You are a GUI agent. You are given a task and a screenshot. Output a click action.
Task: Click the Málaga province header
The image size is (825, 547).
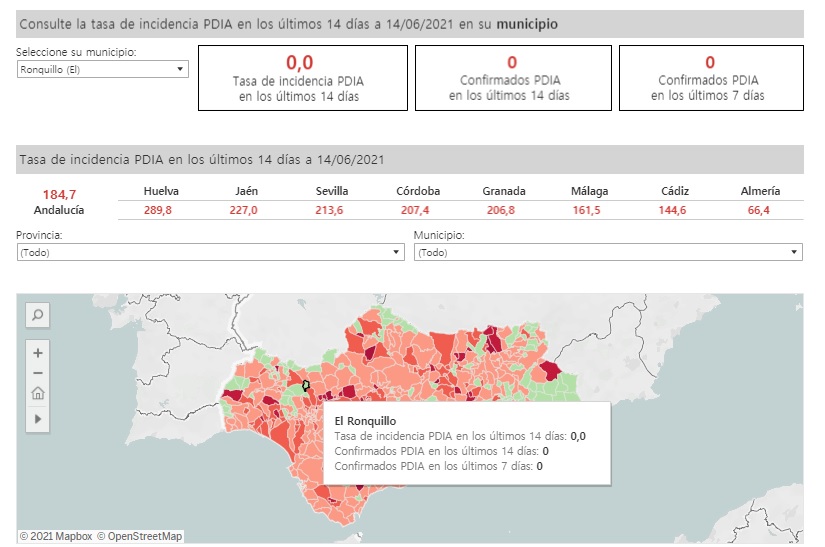coord(589,191)
